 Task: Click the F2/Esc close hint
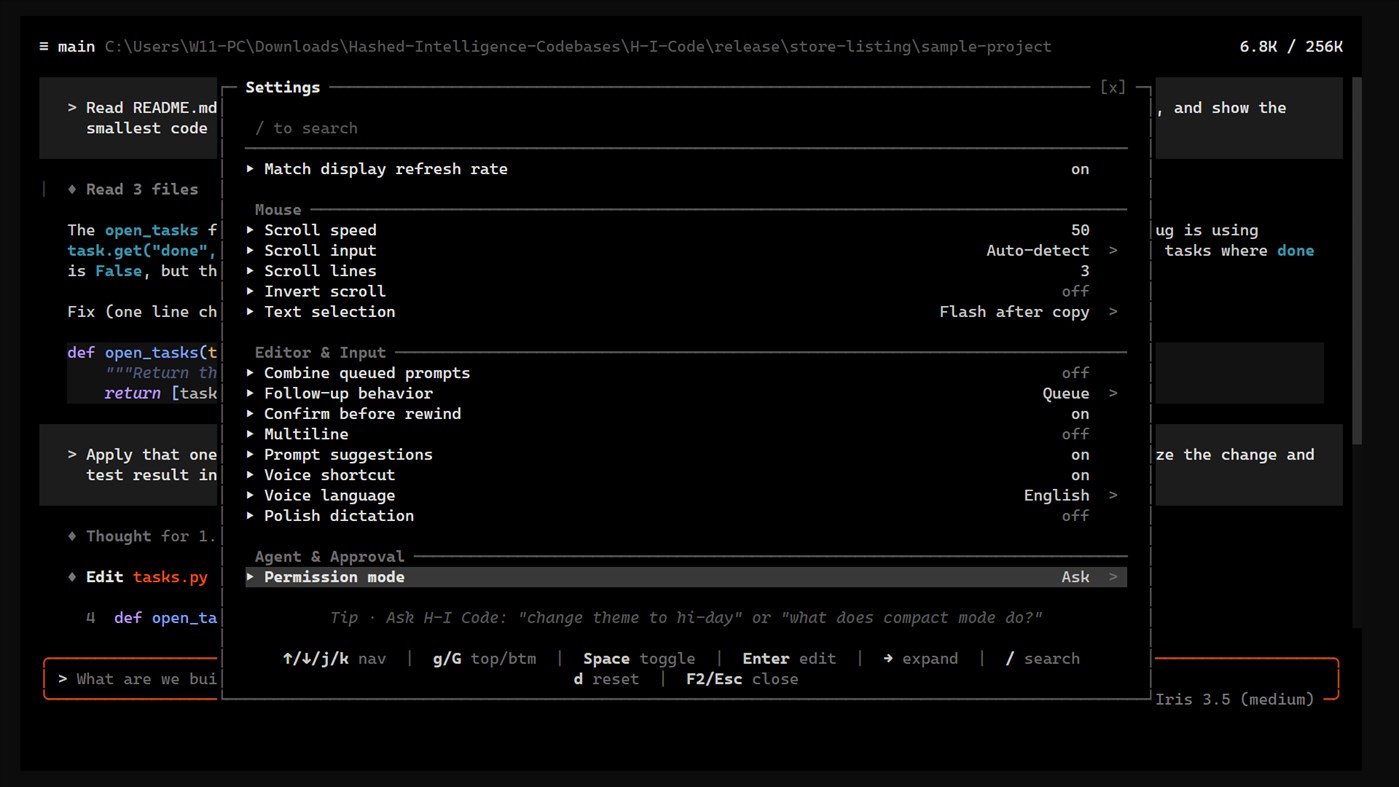coord(742,679)
